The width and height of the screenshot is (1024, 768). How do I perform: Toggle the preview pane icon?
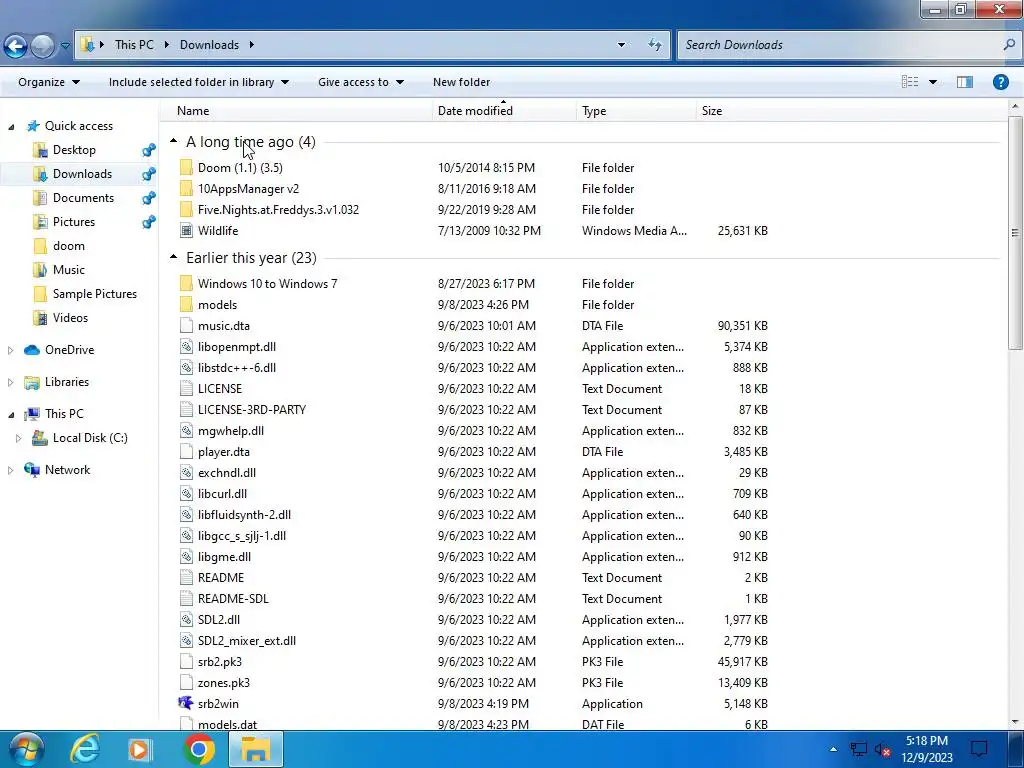[965, 82]
